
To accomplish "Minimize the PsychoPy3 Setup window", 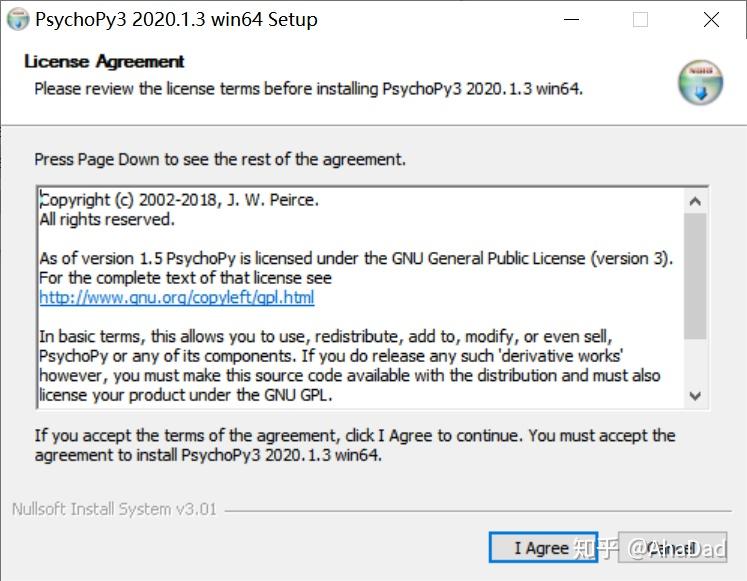I will 571,19.
